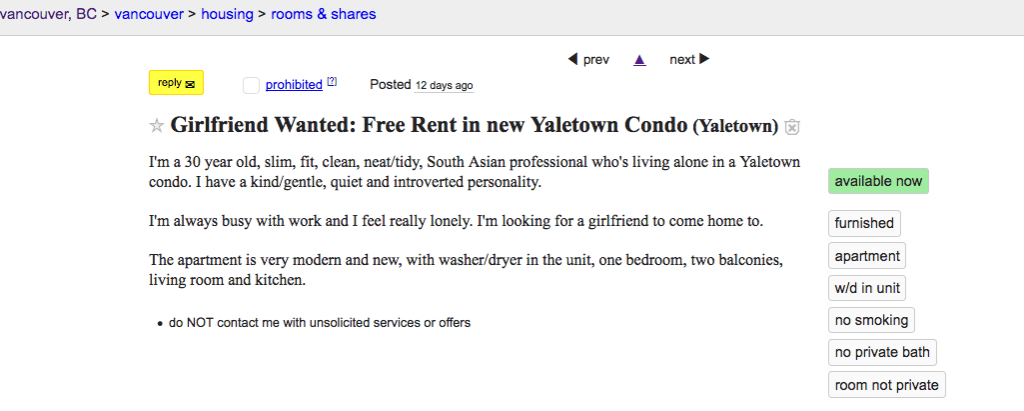This screenshot has width=1024, height=411.
Task: Open the prohibited footnote [?] link
Action: coord(332,82)
